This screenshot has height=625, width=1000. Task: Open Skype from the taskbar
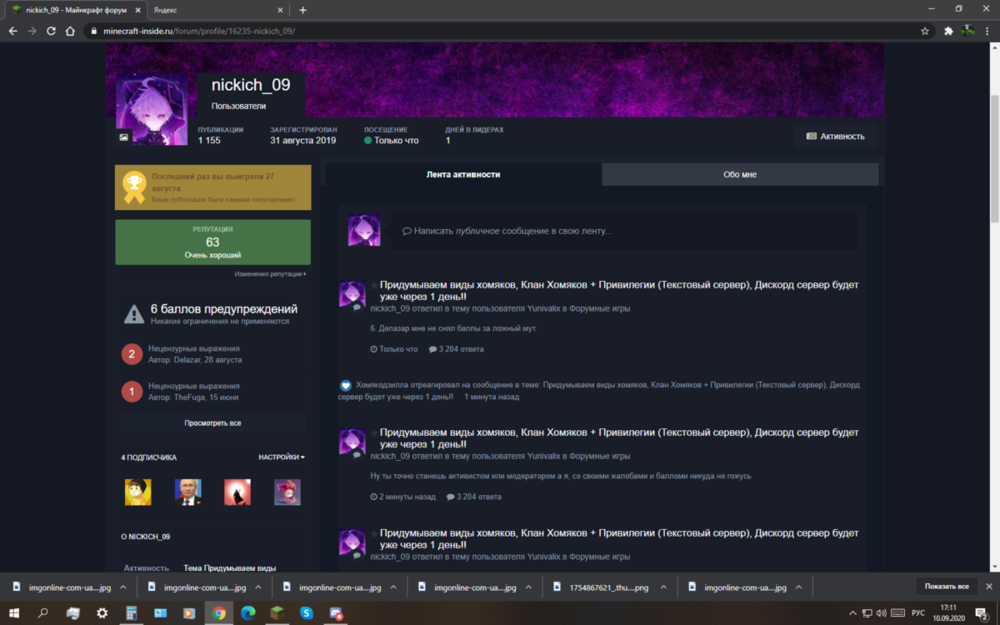pos(307,613)
